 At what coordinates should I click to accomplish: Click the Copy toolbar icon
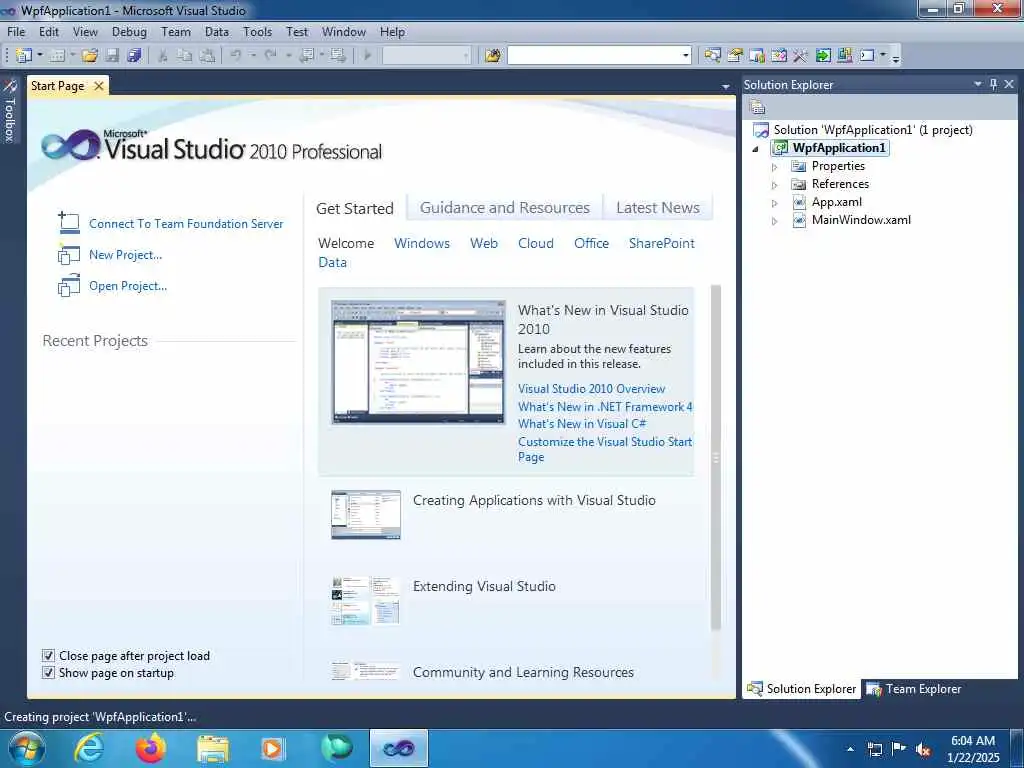click(185, 56)
